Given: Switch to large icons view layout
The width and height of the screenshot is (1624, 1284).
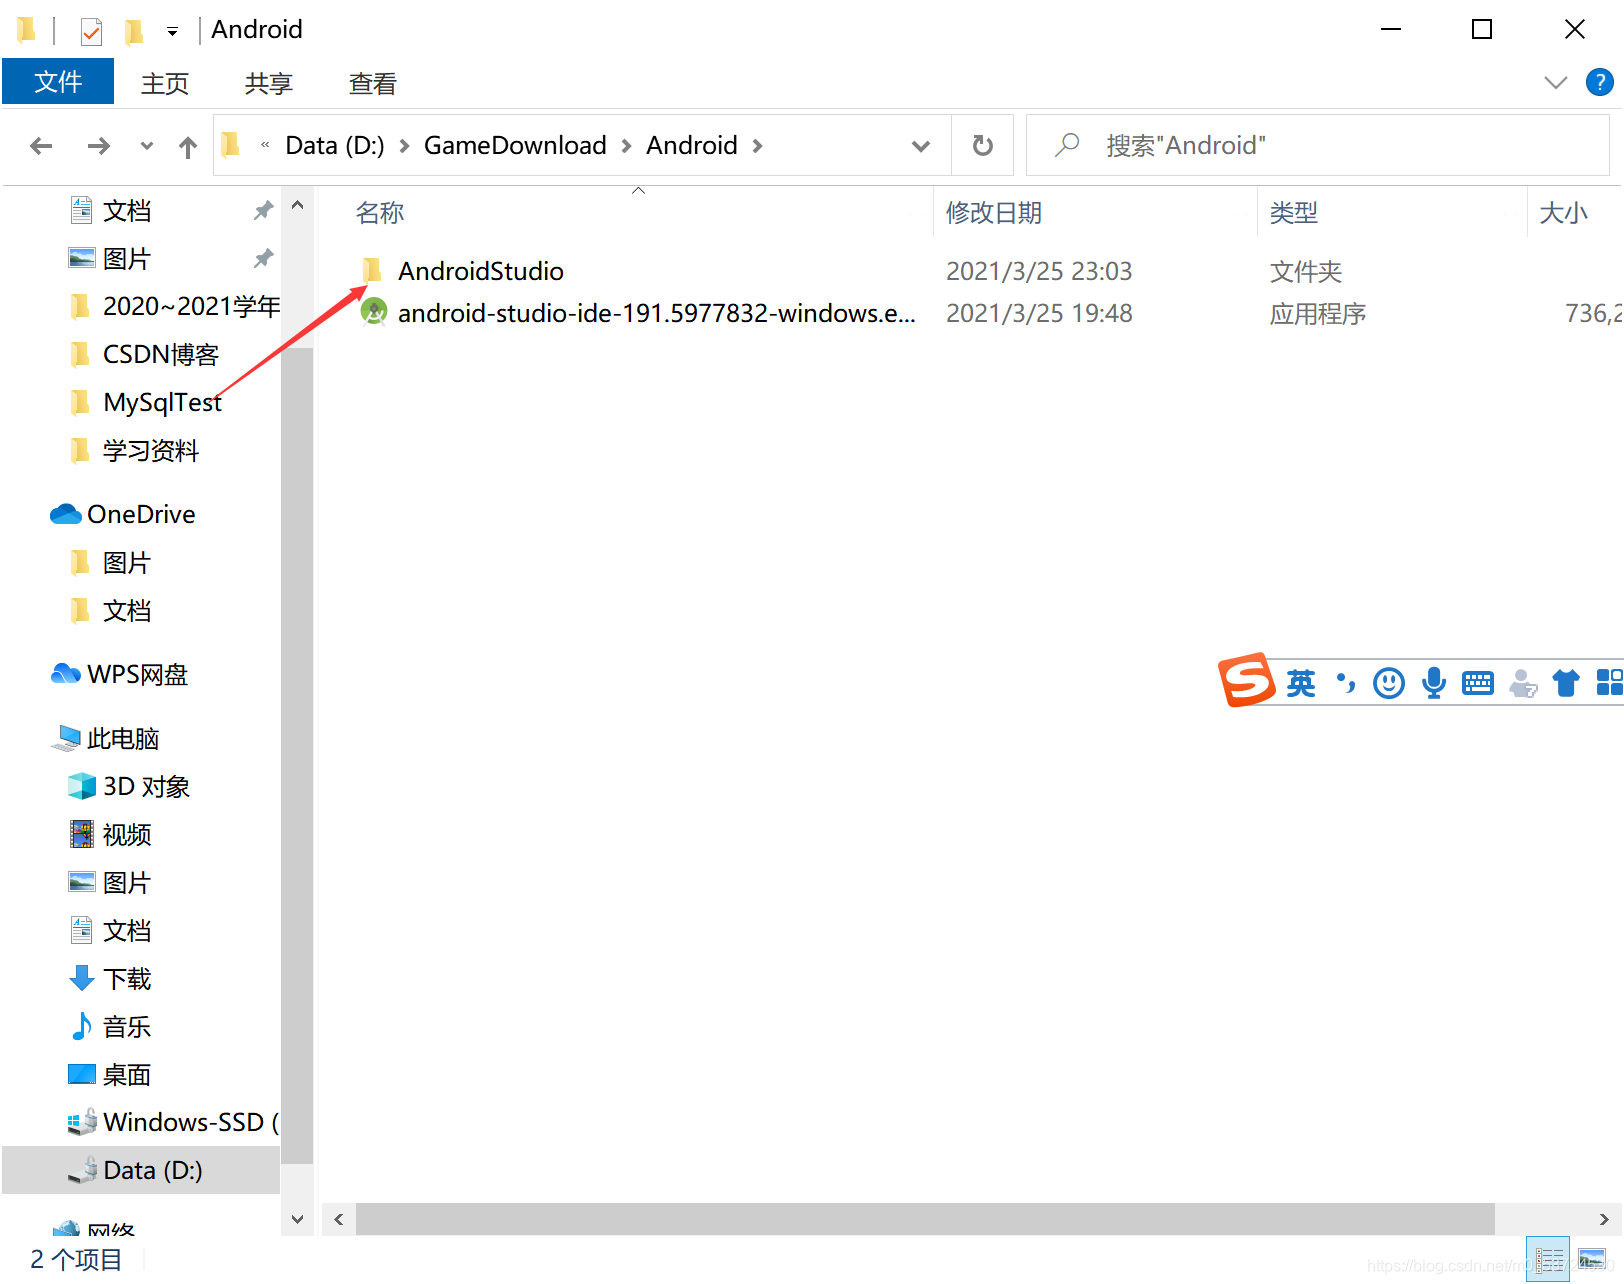Looking at the screenshot, I should (1592, 1259).
